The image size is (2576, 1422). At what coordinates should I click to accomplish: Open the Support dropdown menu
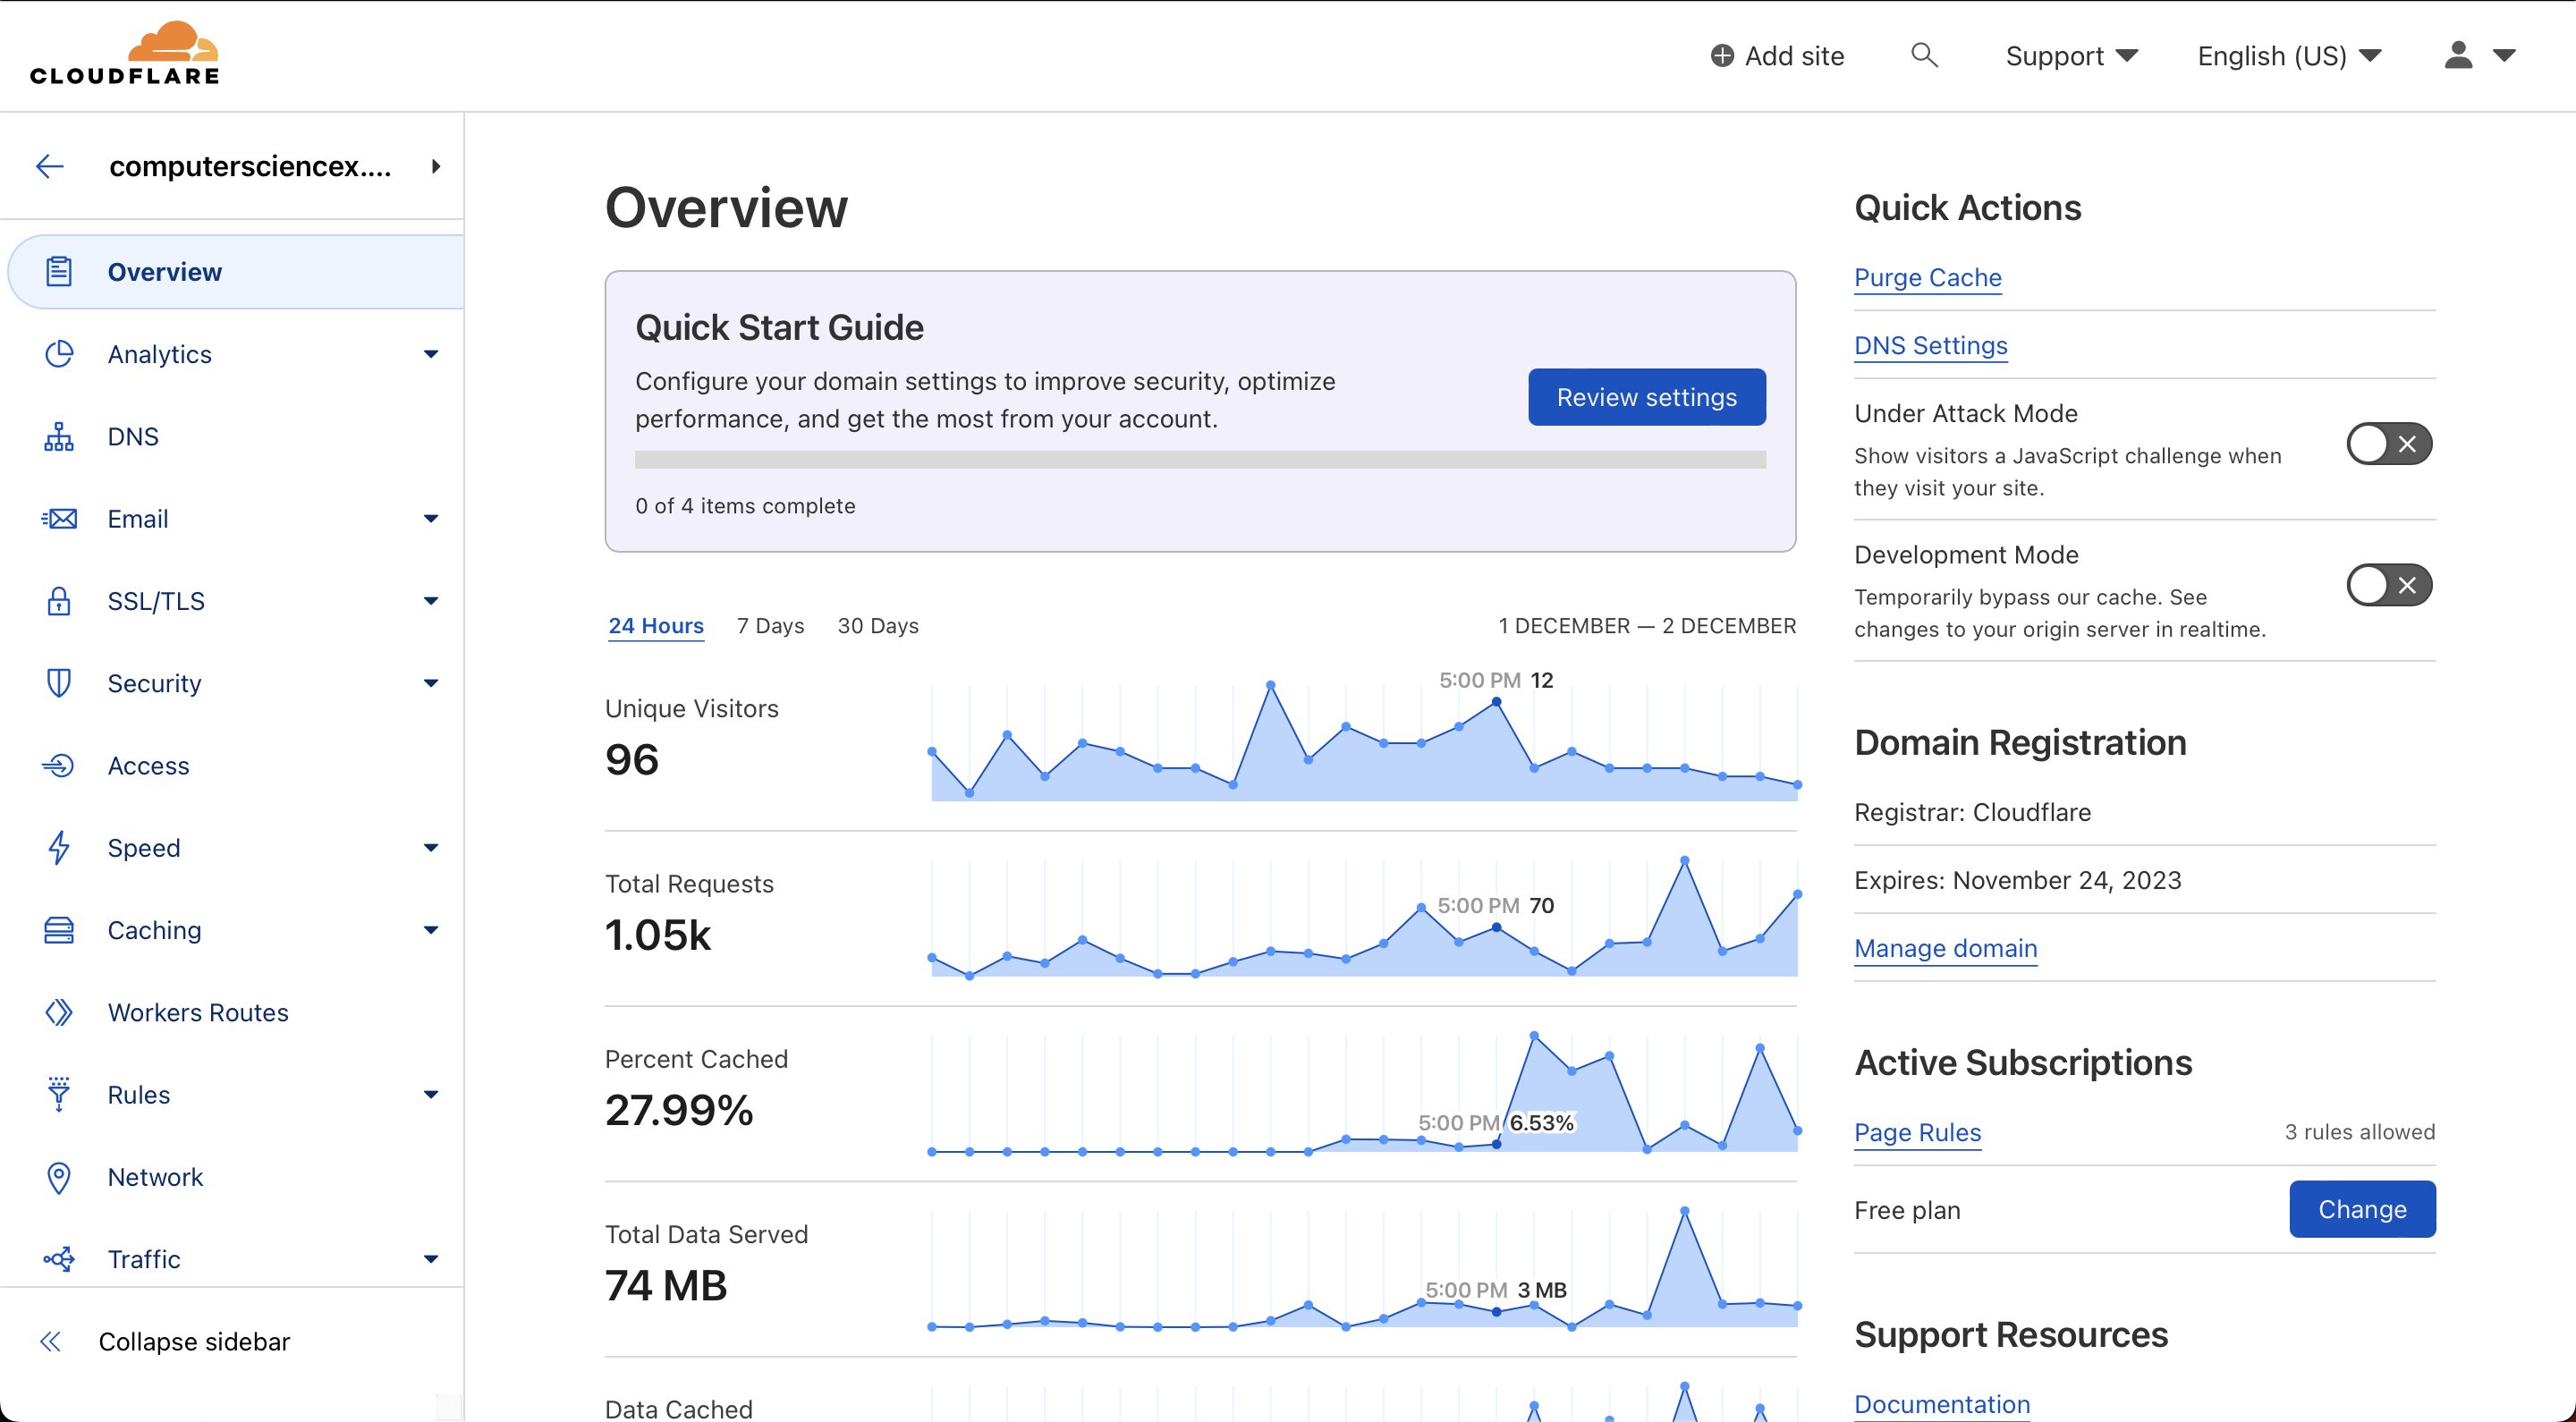pos(2071,56)
